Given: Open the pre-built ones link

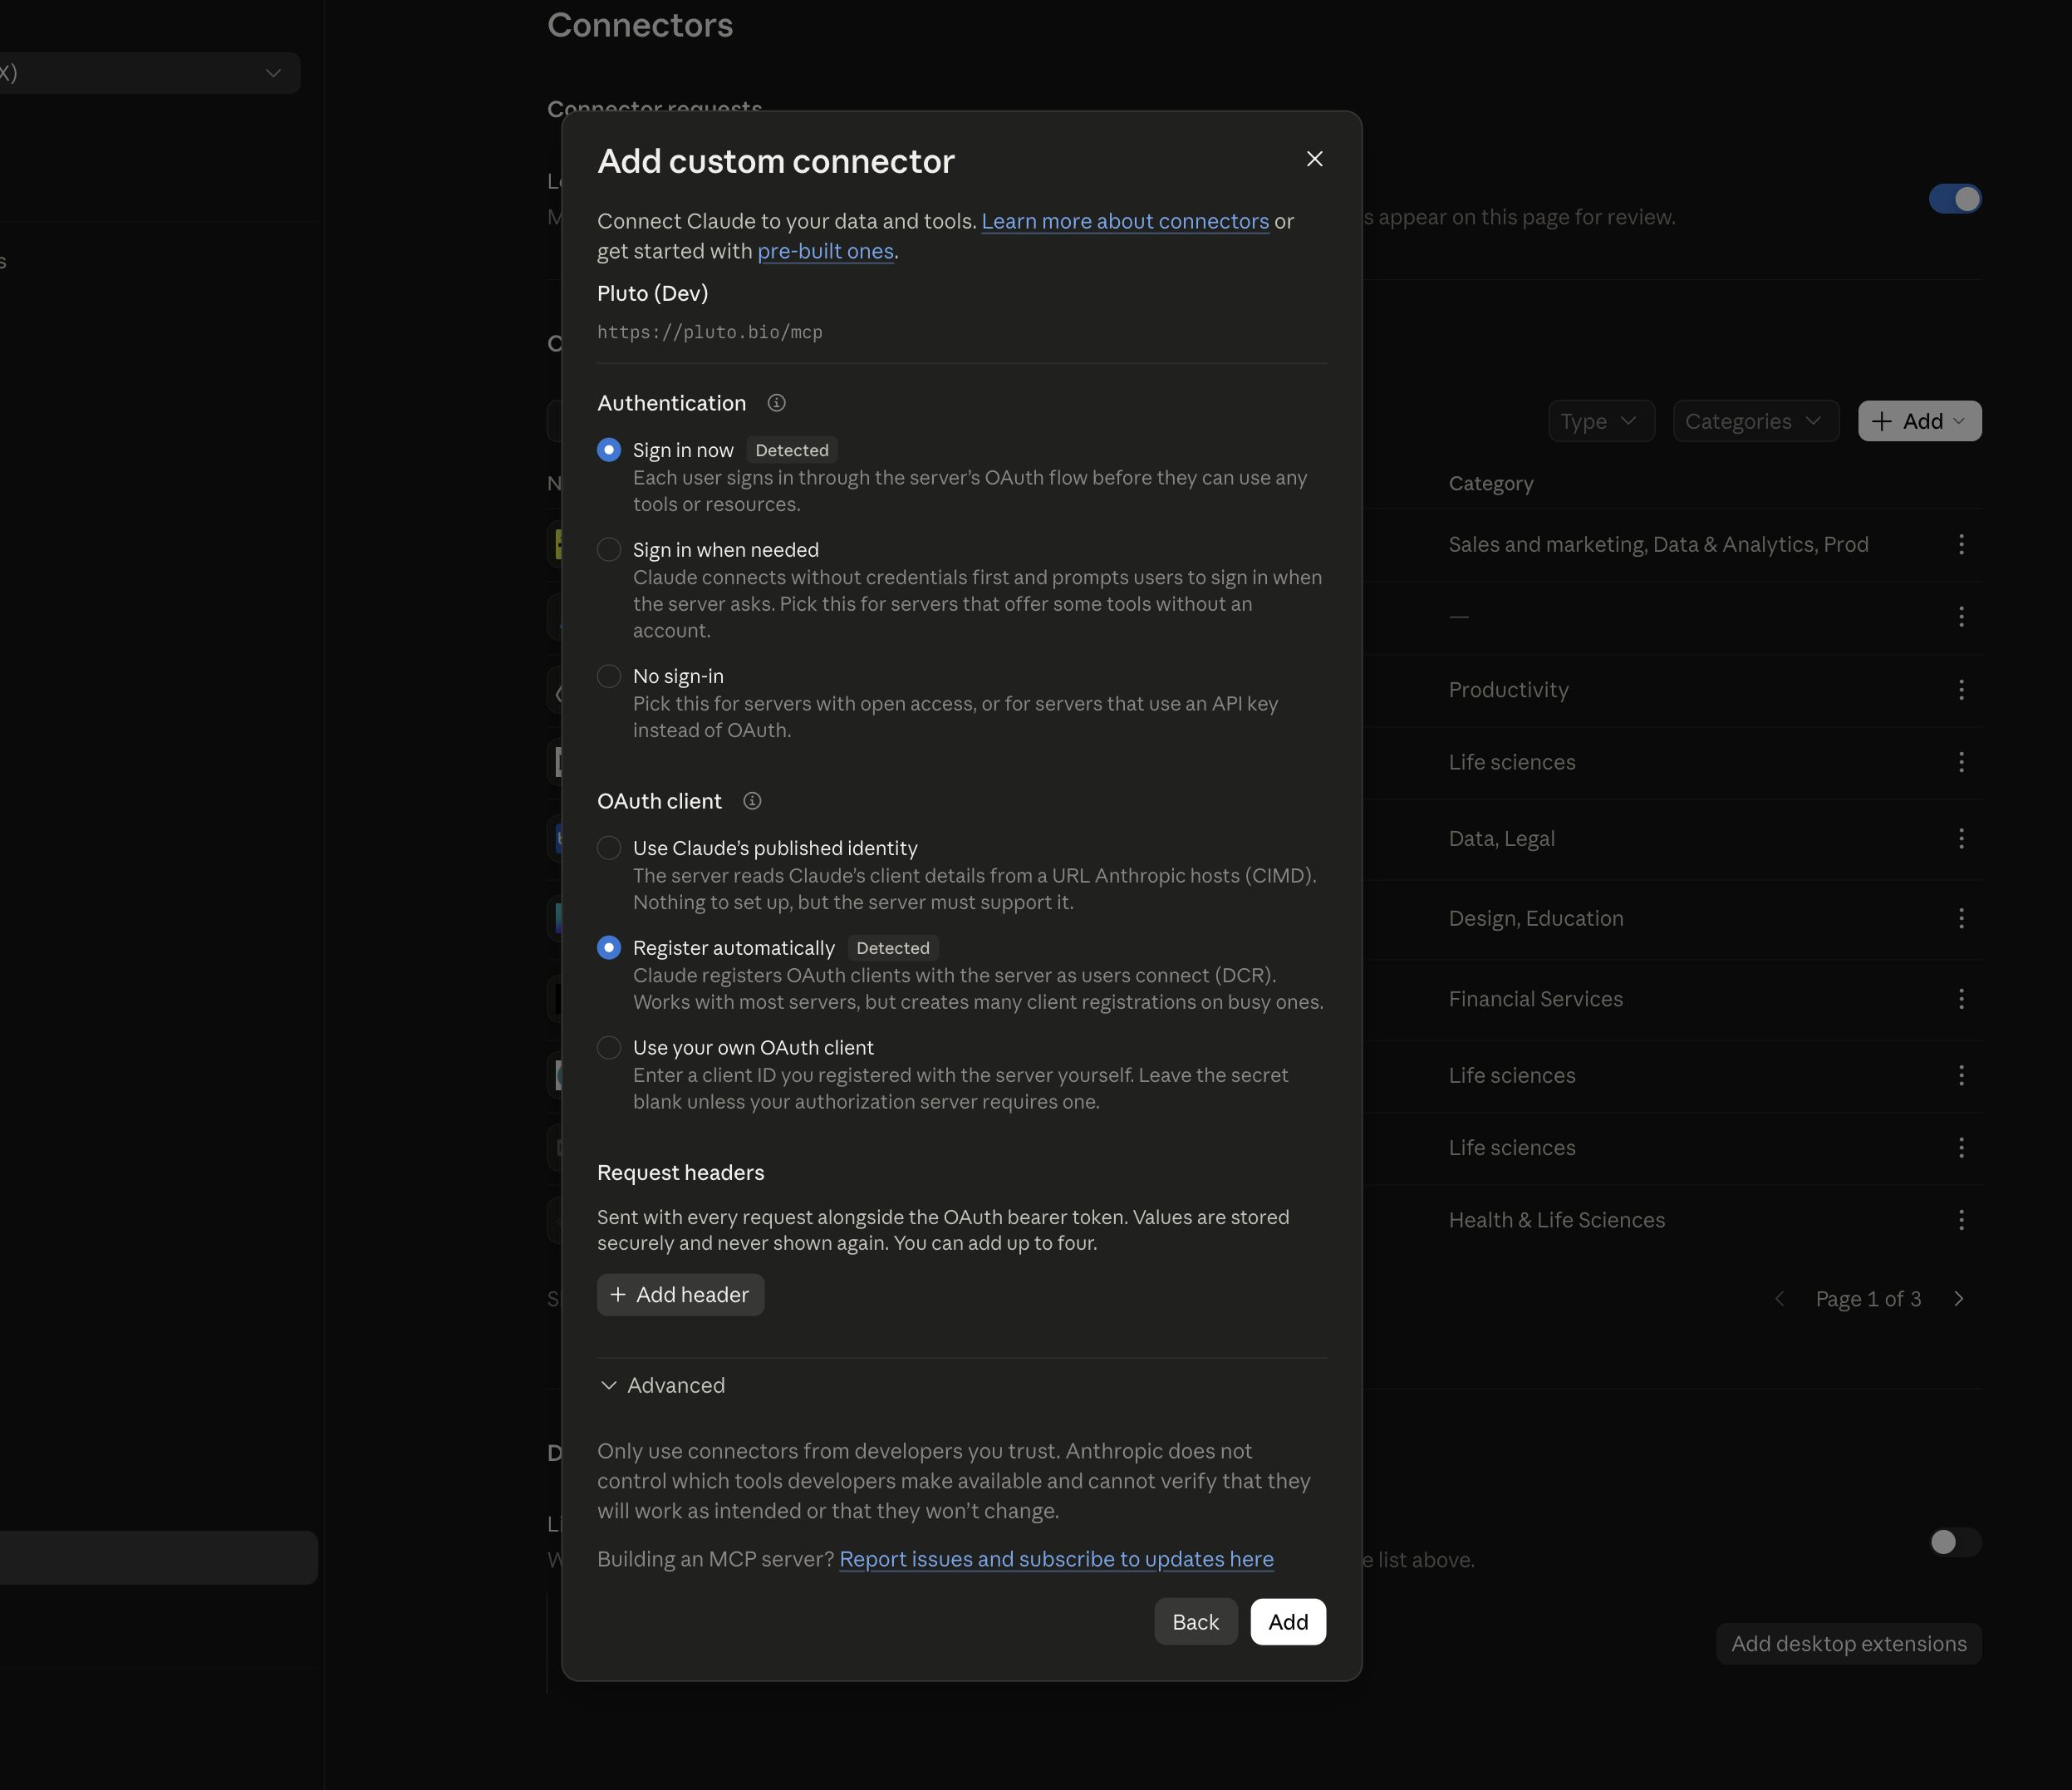Looking at the screenshot, I should (825, 251).
